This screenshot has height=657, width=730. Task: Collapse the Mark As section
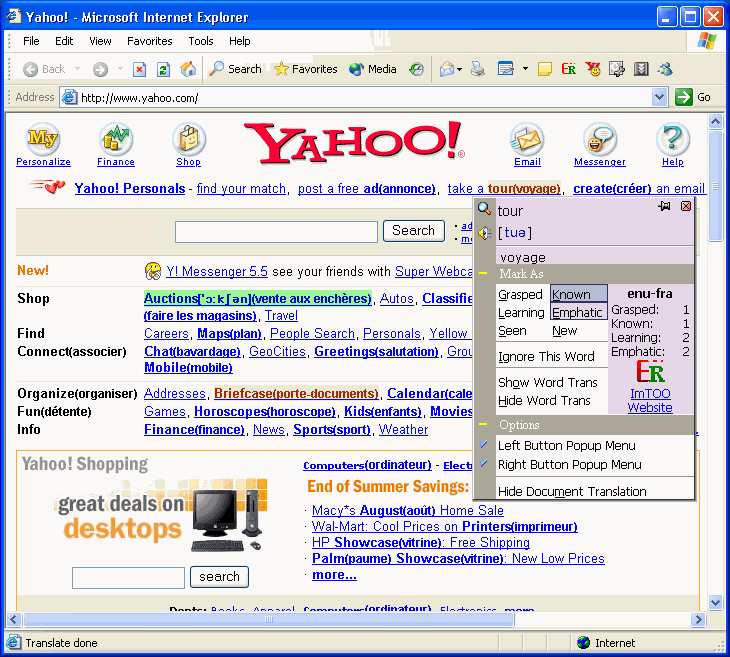pyautogui.click(x=483, y=273)
